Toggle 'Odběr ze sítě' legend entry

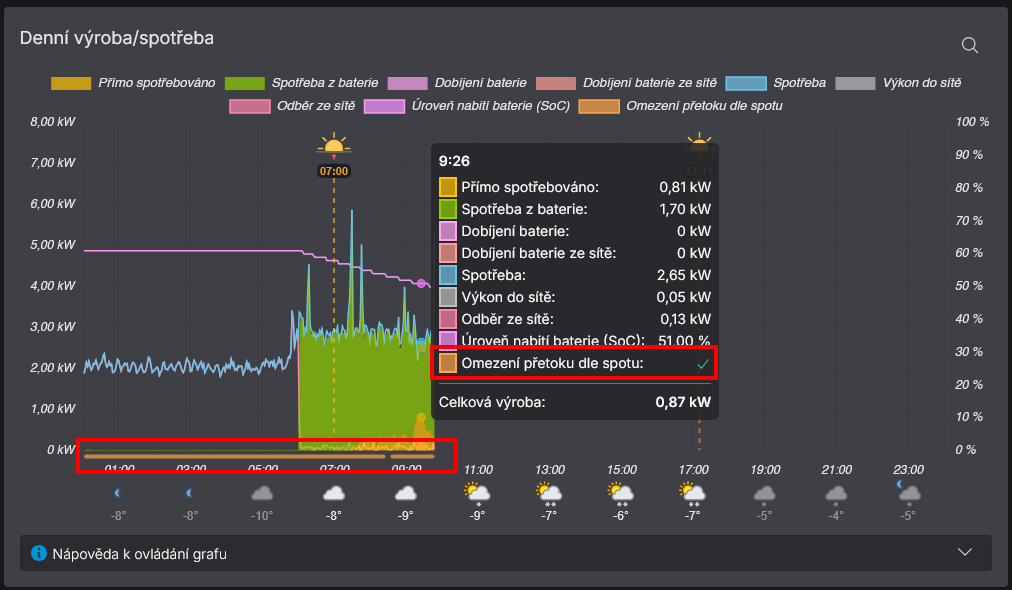pyautogui.click(x=314, y=106)
